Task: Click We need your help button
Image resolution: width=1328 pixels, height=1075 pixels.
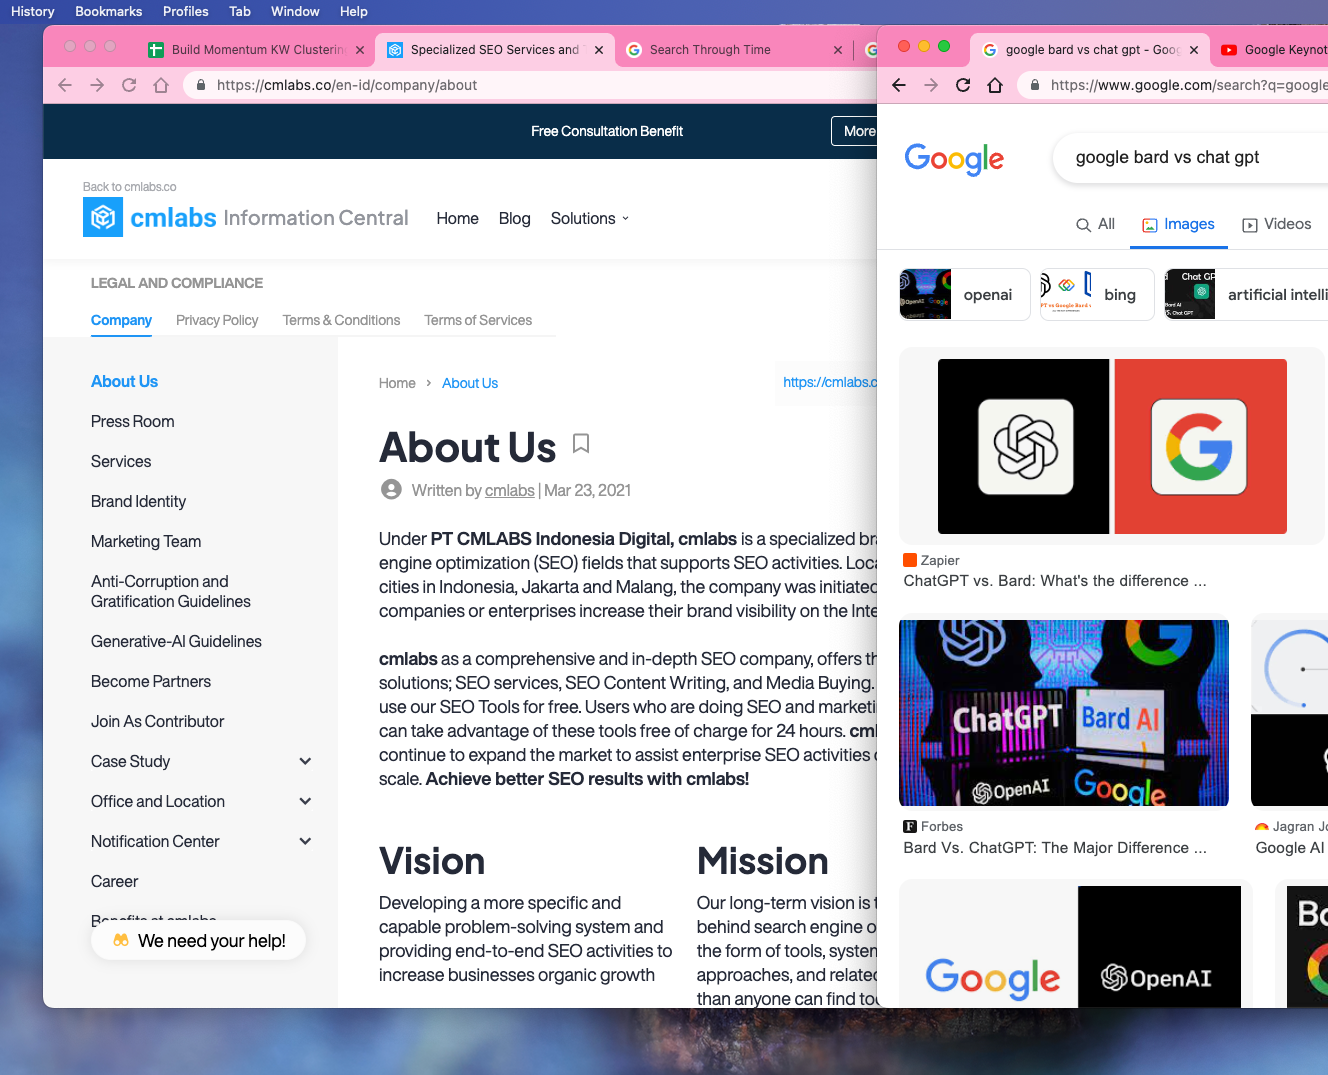Action: coord(198,940)
